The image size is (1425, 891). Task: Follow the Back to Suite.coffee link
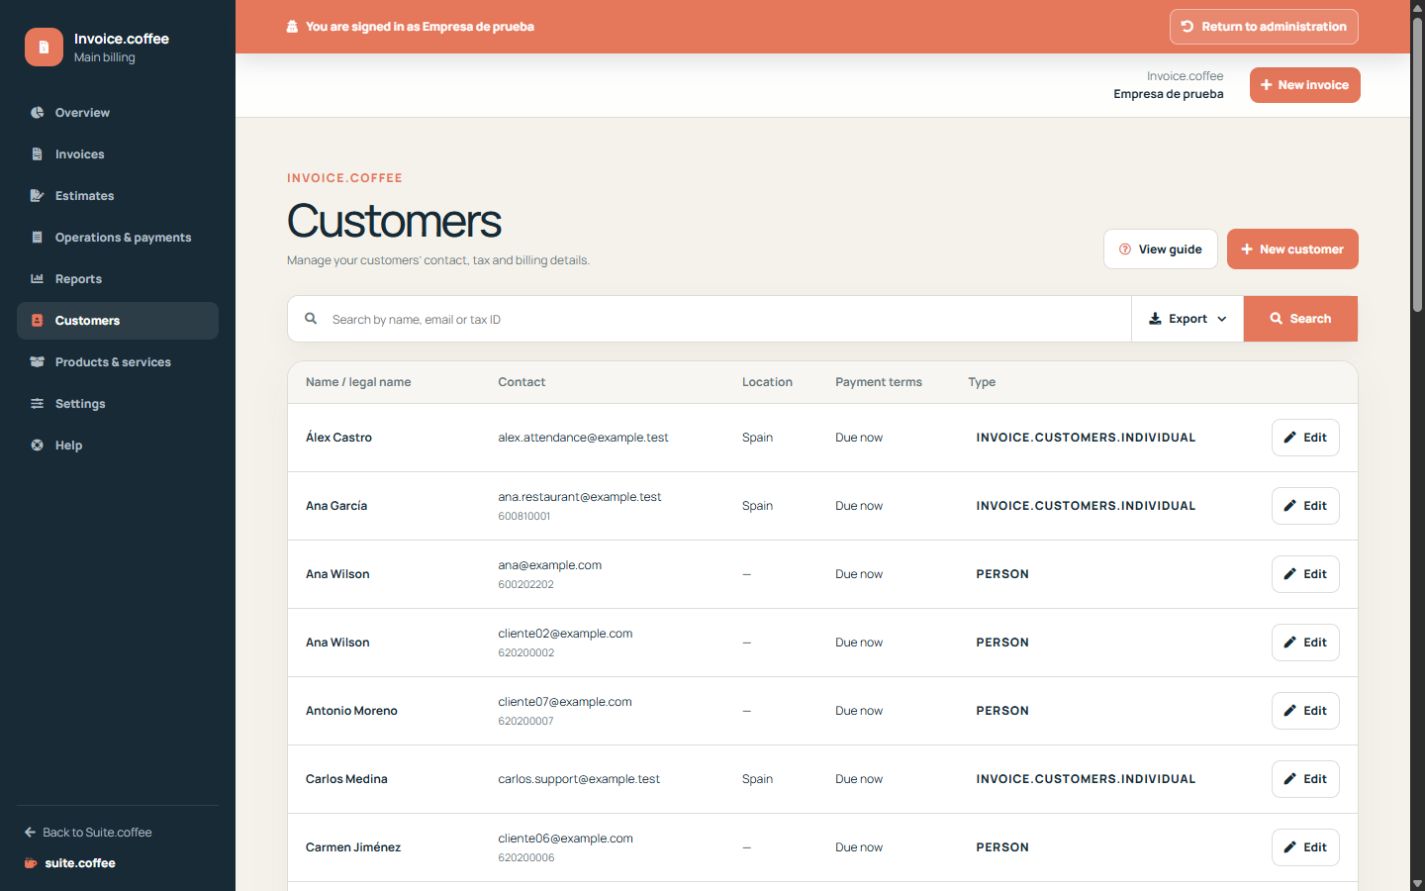(x=88, y=832)
